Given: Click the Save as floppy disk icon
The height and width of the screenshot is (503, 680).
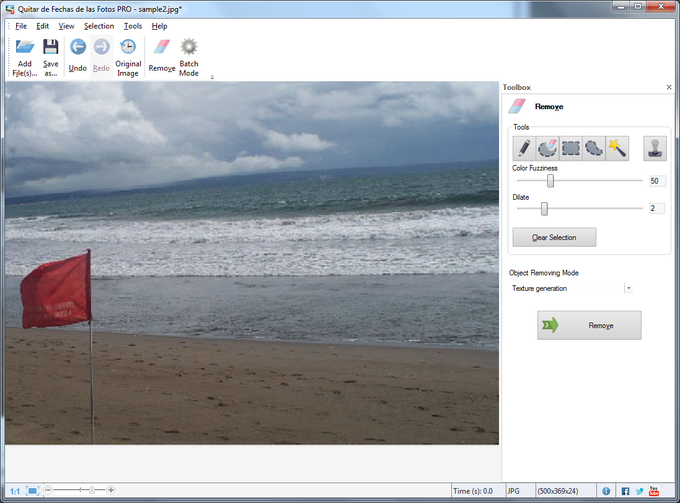Looking at the screenshot, I should click(50, 47).
